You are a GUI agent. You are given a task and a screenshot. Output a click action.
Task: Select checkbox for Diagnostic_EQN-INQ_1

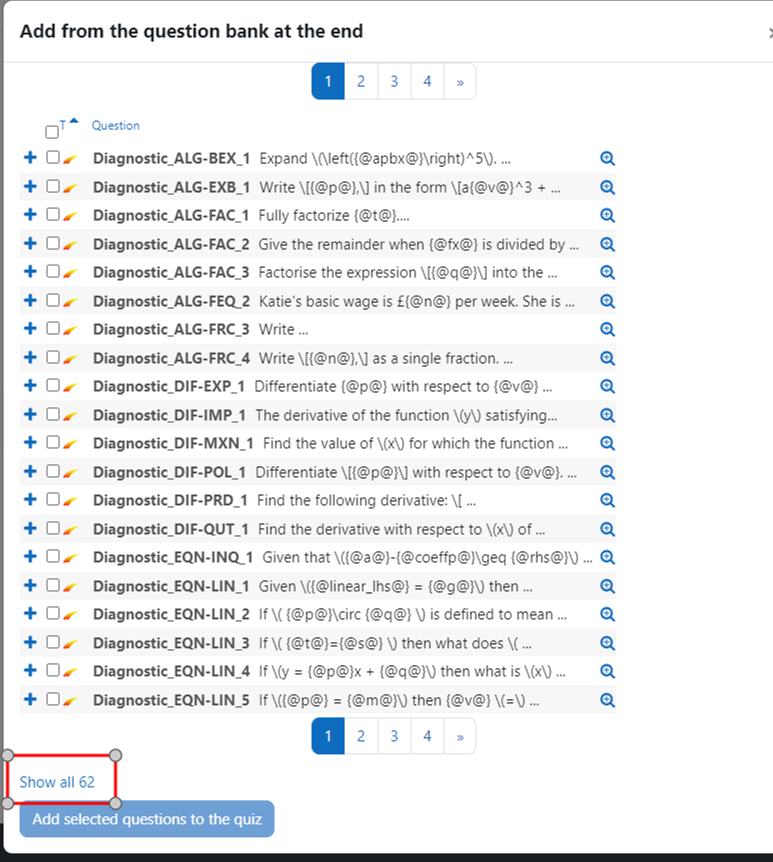coord(53,556)
